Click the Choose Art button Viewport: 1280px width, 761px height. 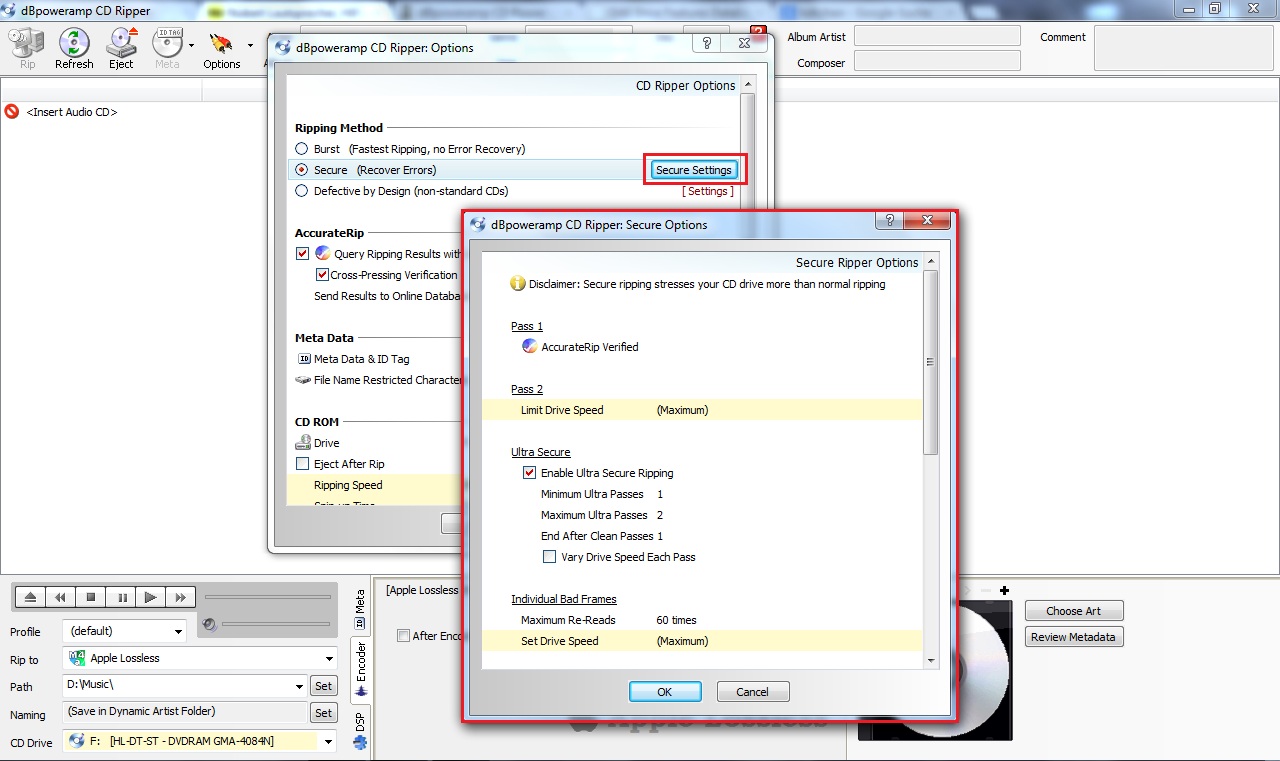click(x=1073, y=611)
